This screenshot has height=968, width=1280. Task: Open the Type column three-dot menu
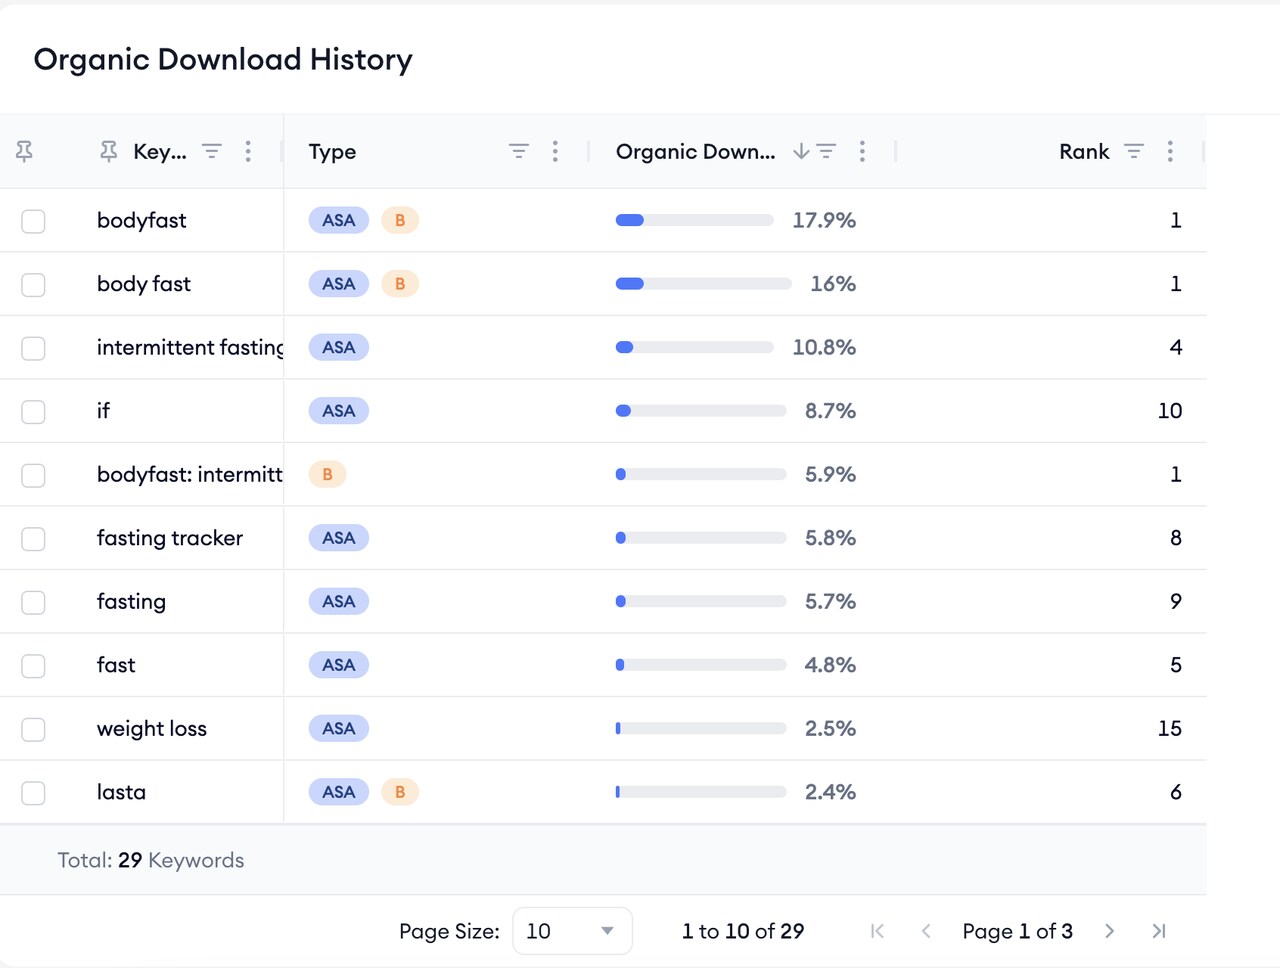pos(555,151)
